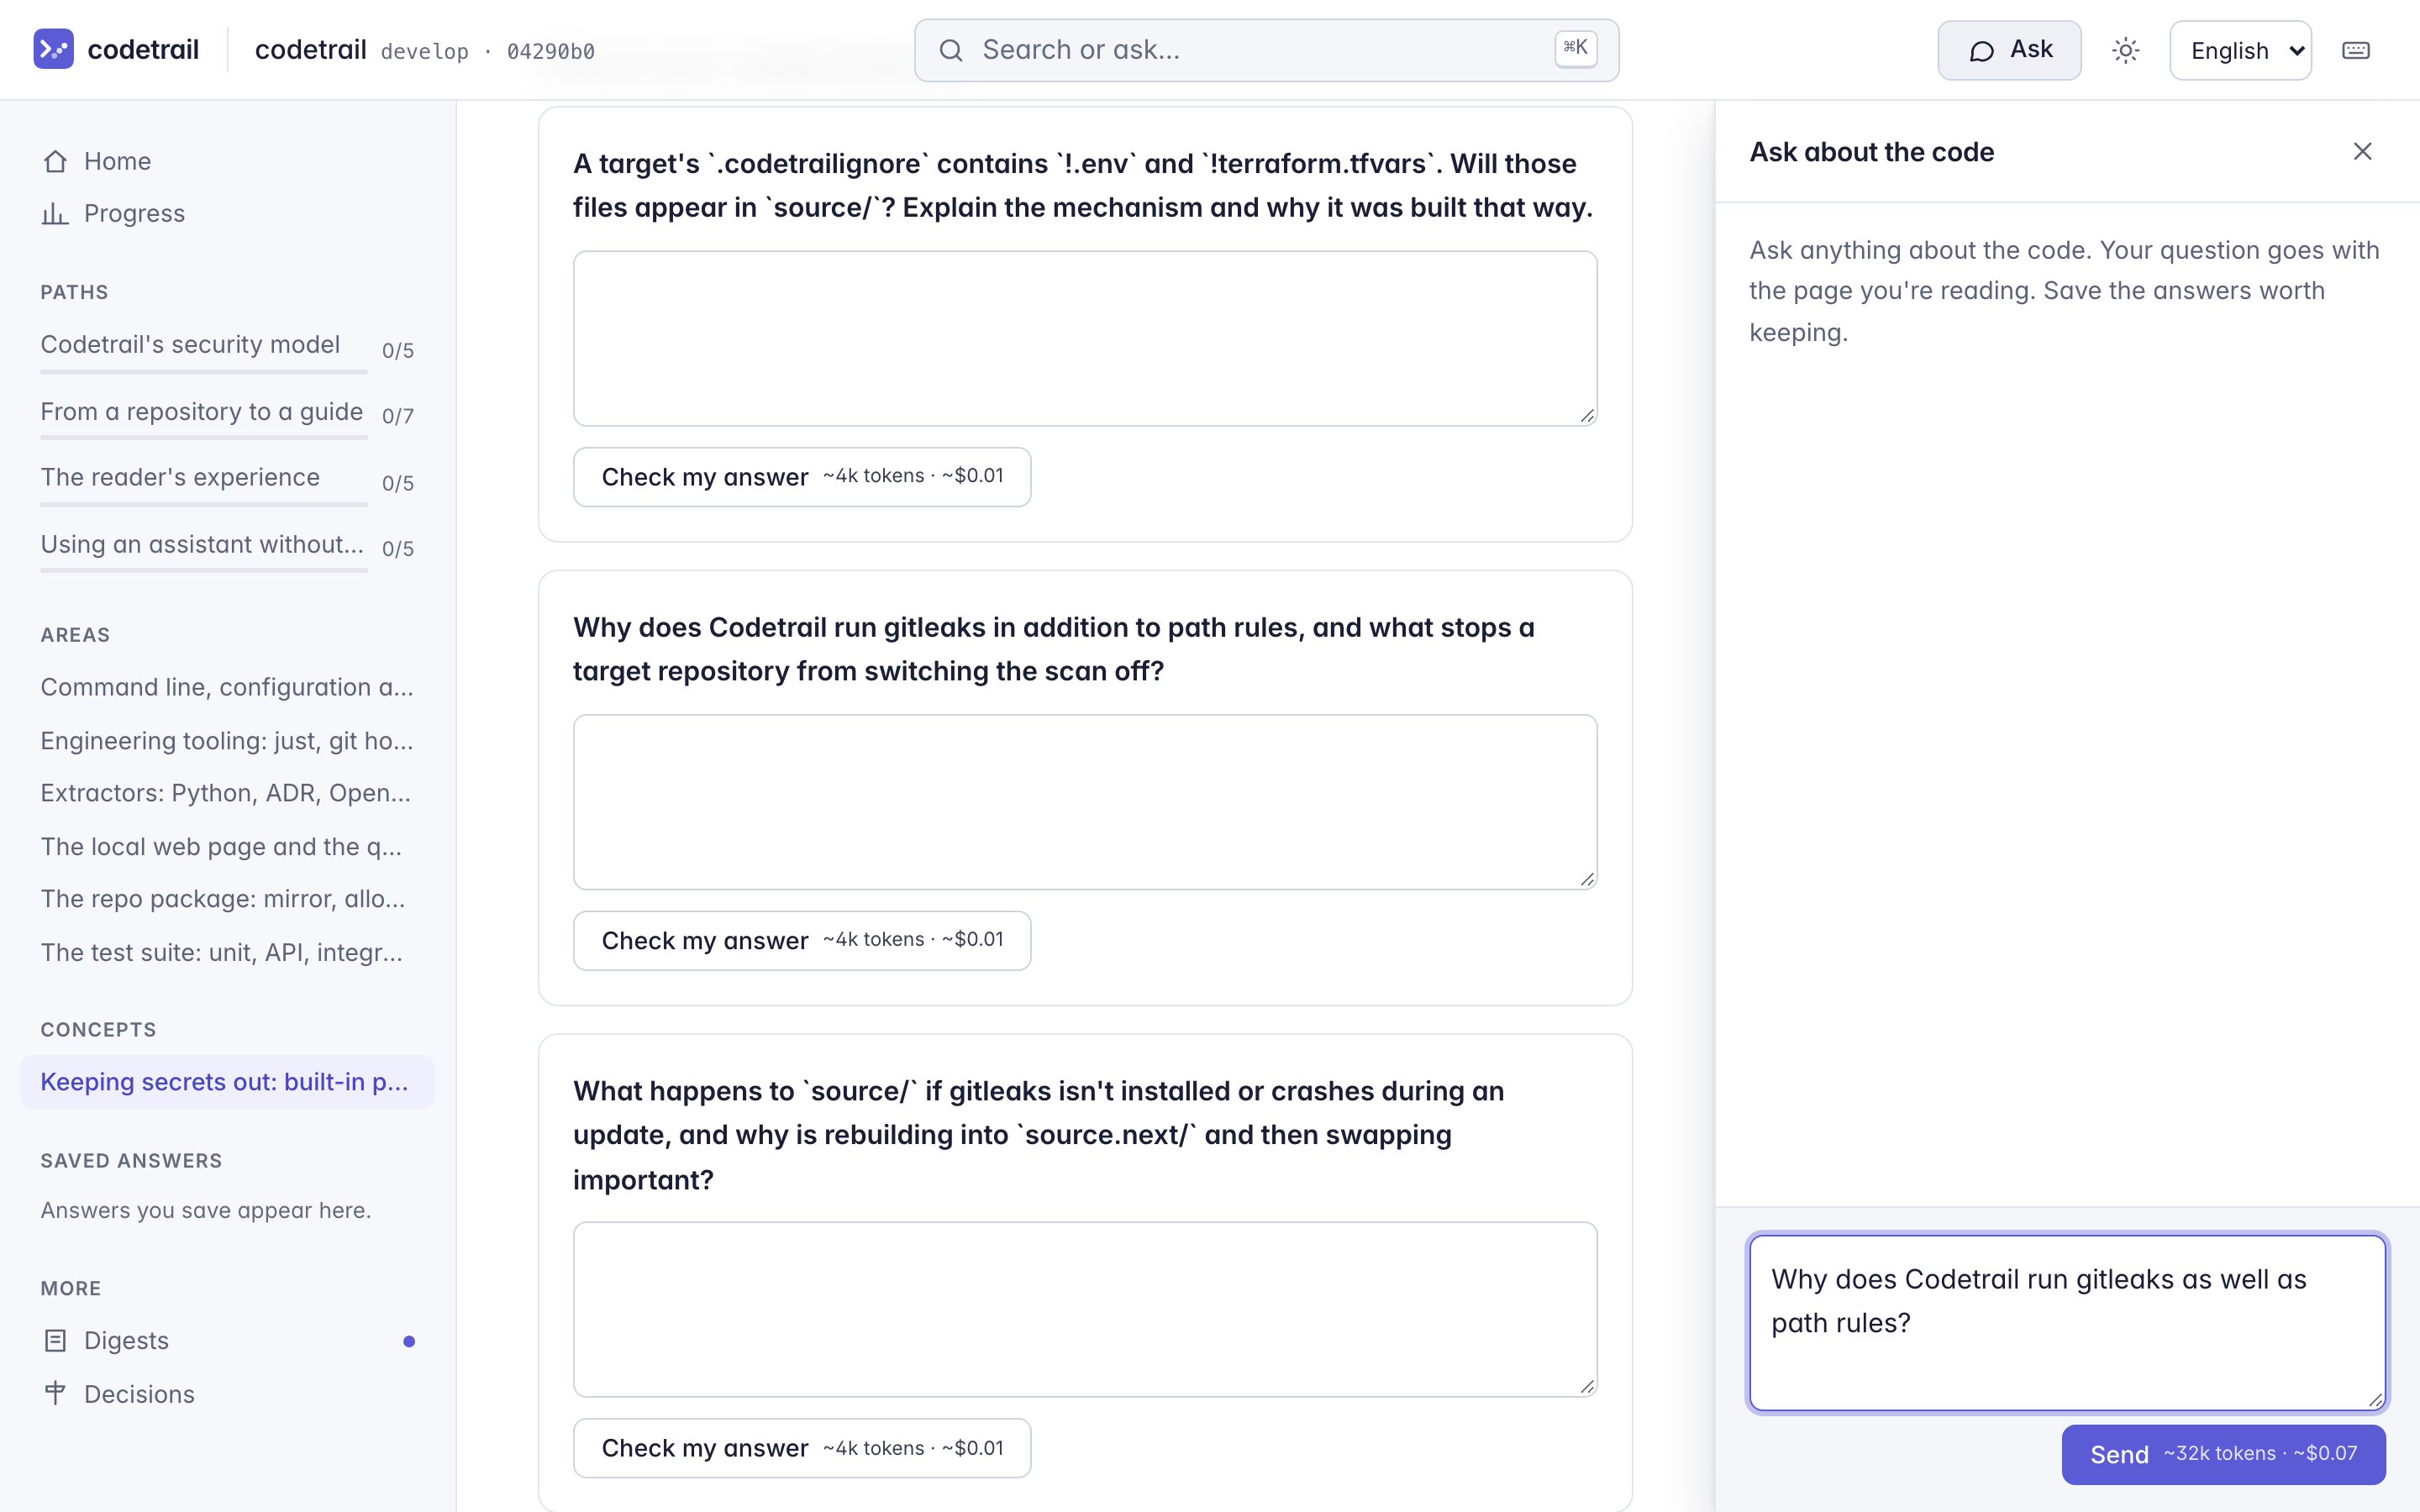Check my answer for gitleaks path rules question

(x=802, y=940)
